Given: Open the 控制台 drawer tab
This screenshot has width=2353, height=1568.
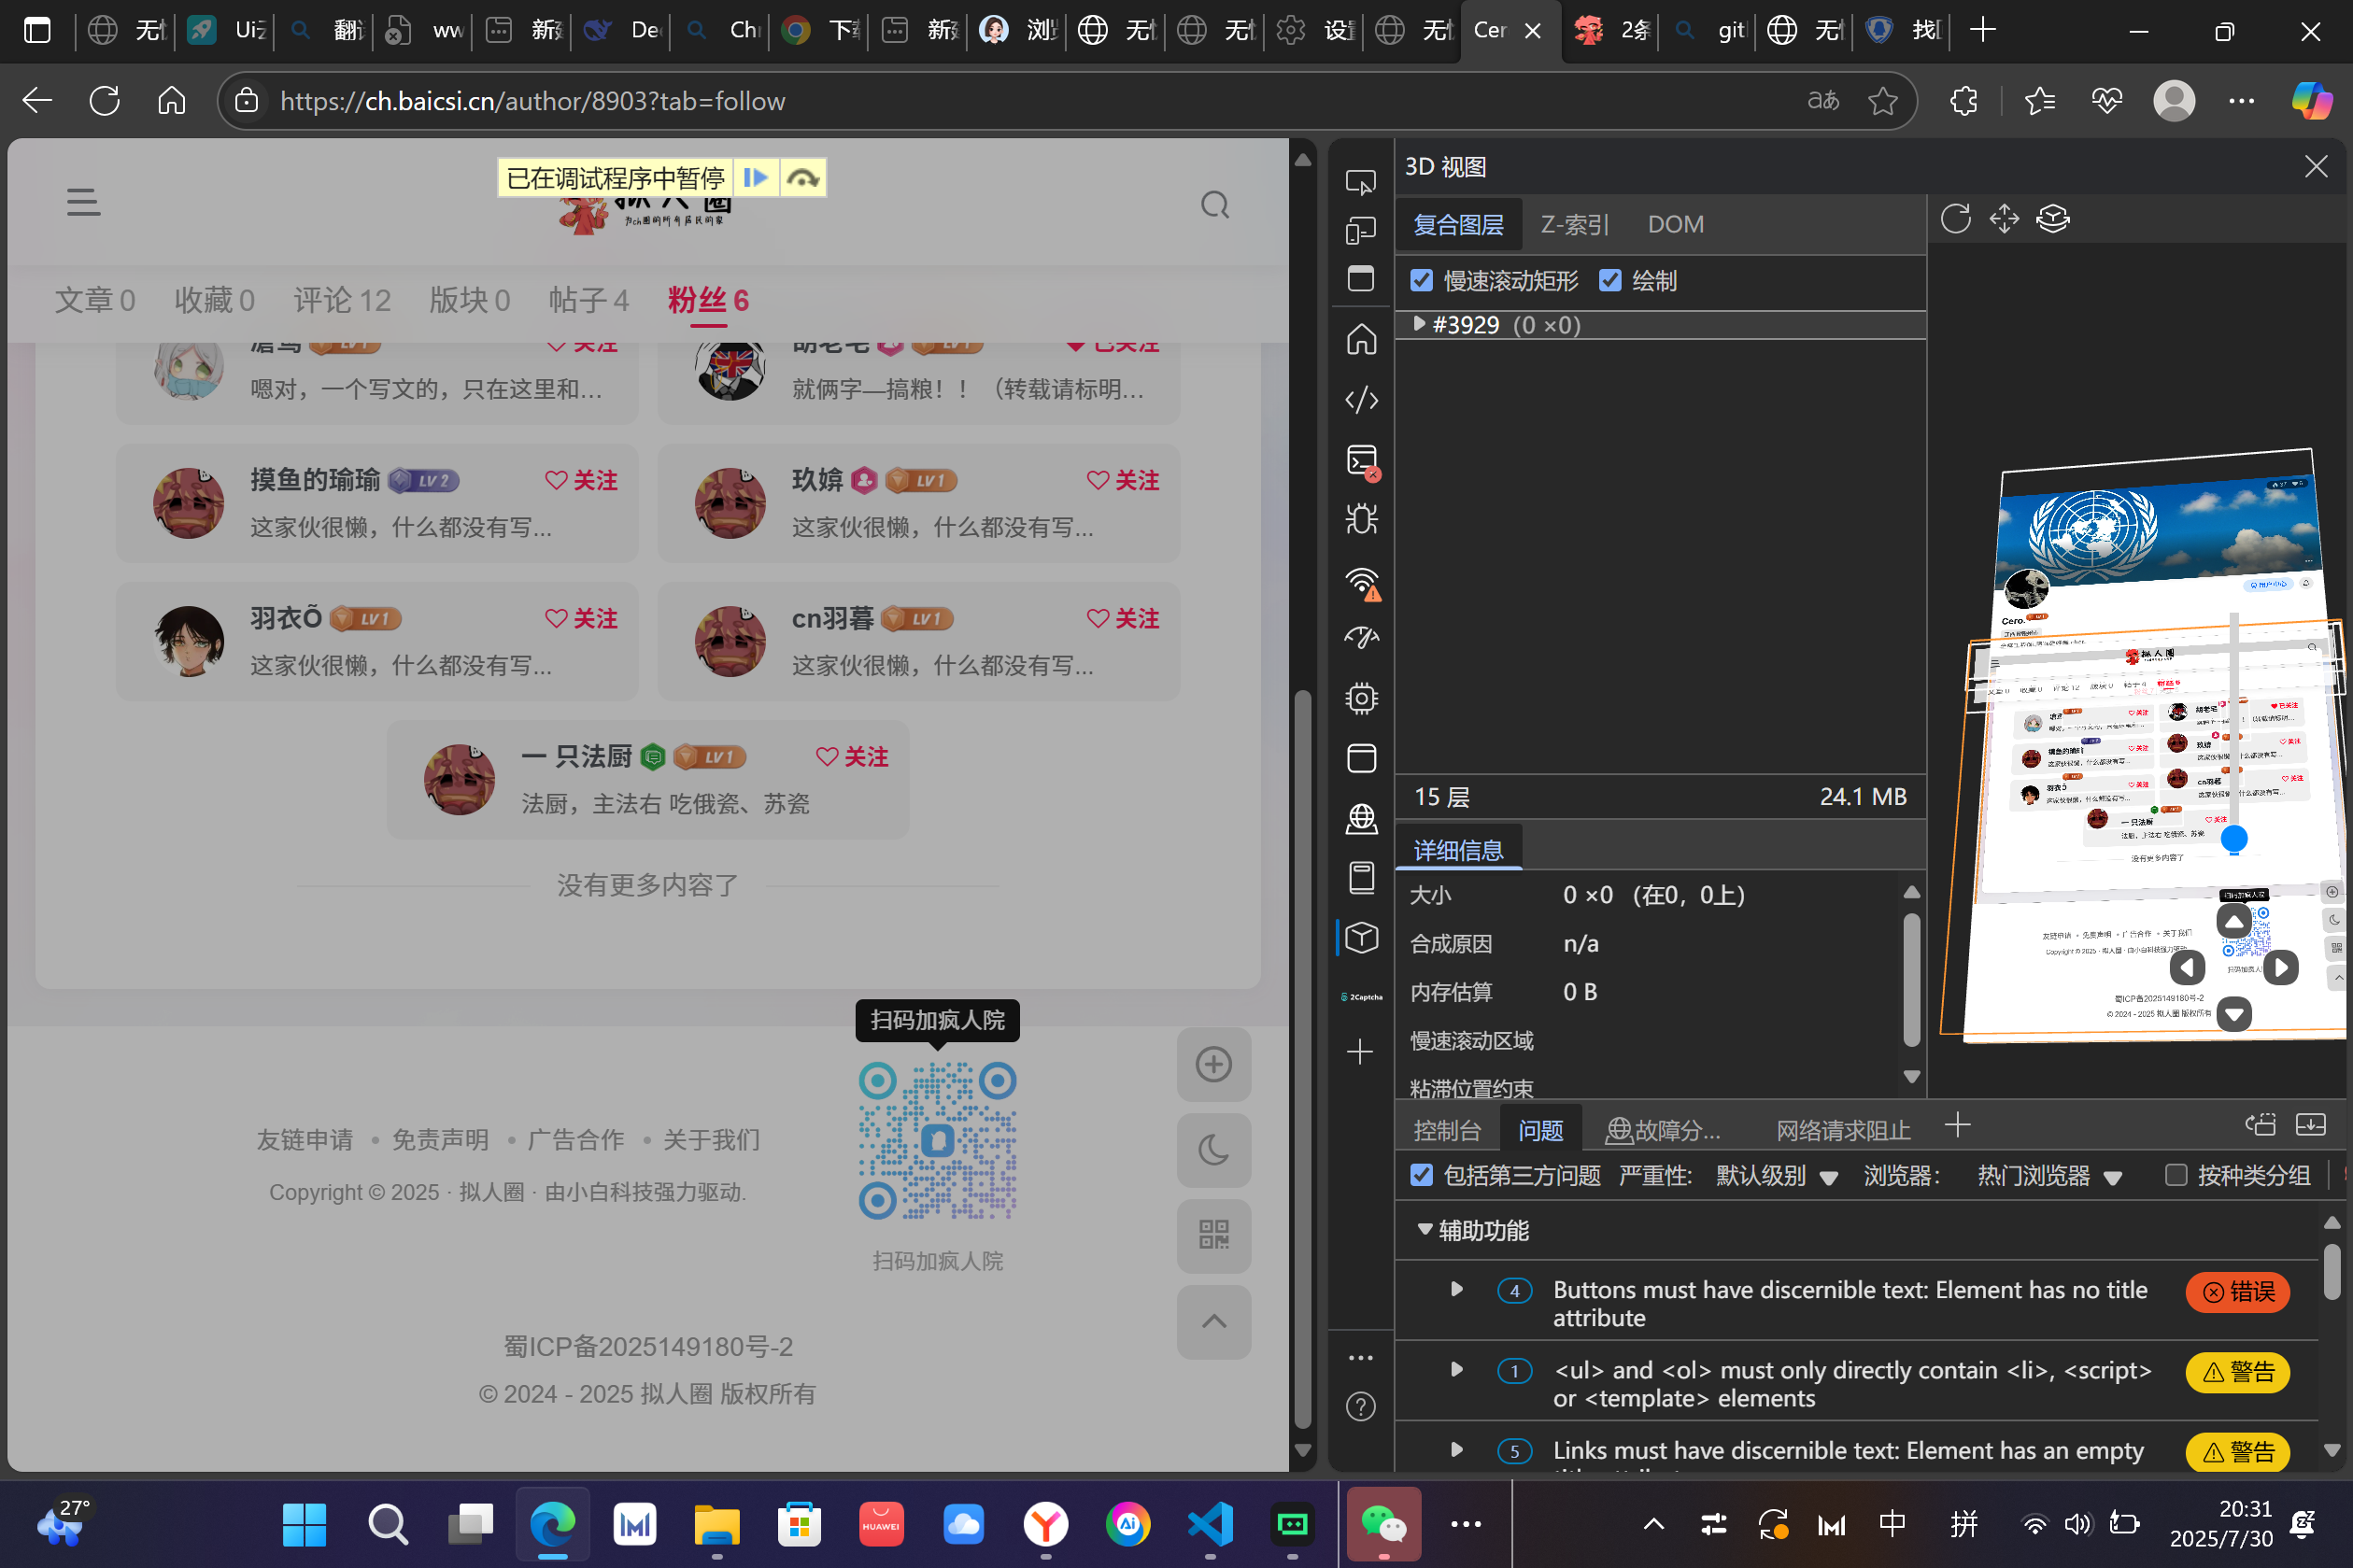Looking at the screenshot, I should (1446, 1130).
